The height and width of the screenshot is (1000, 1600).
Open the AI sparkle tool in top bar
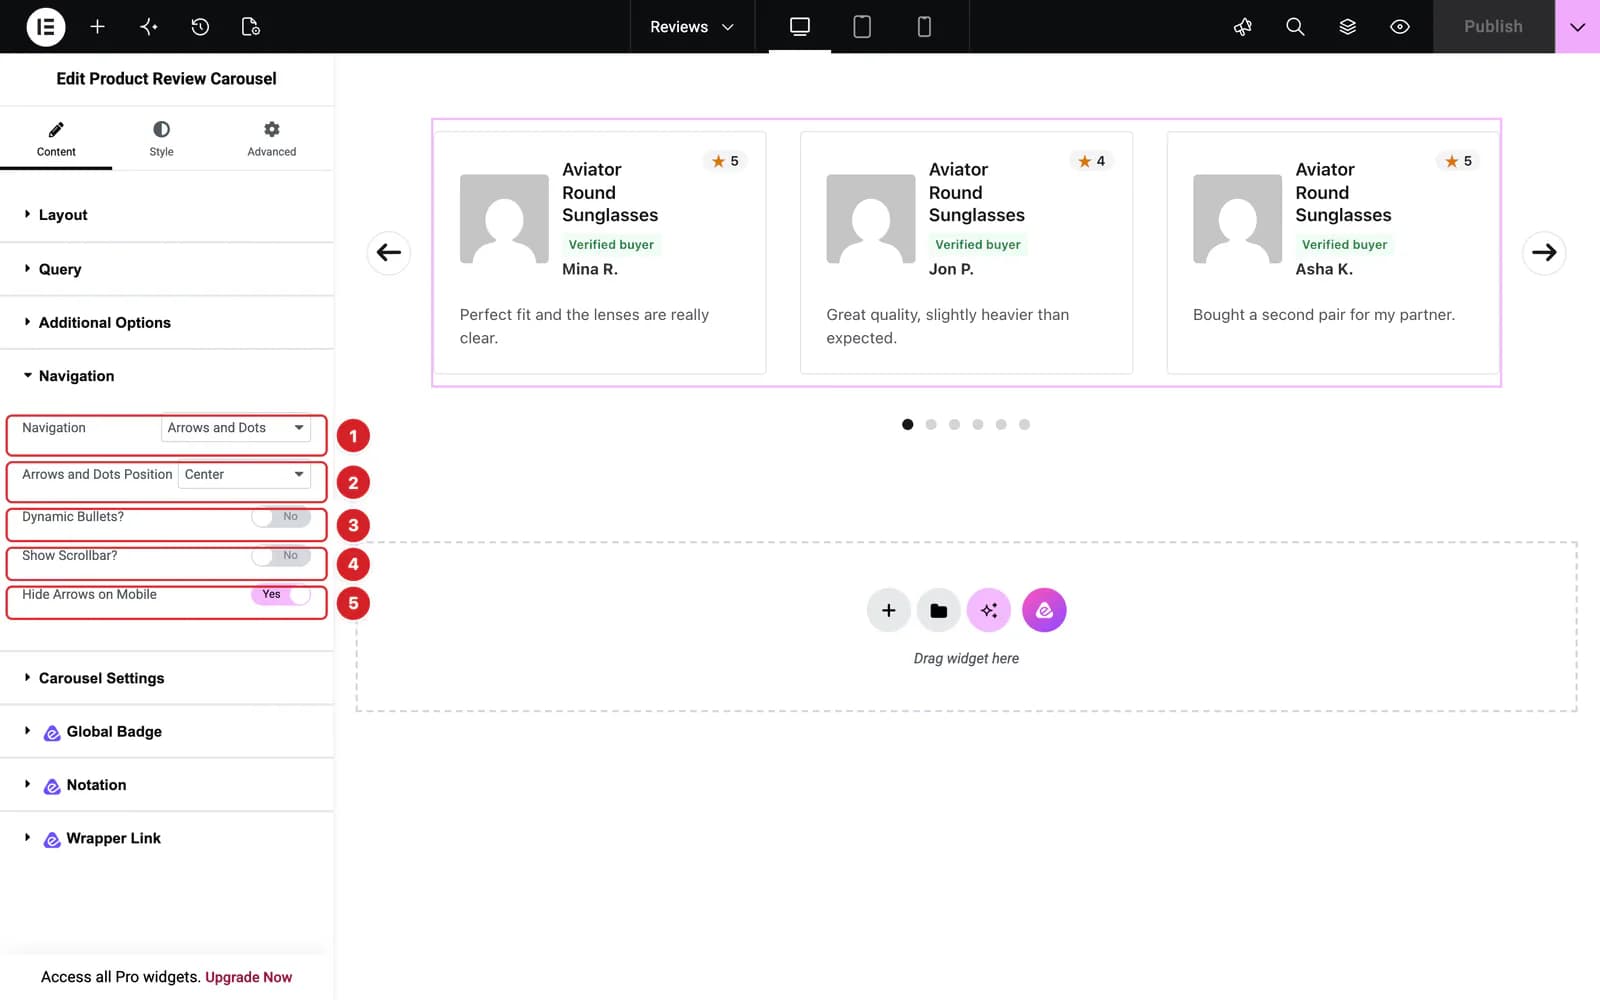(x=149, y=27)
